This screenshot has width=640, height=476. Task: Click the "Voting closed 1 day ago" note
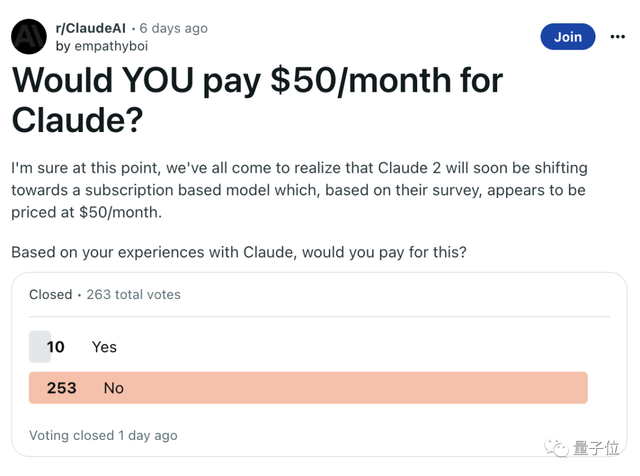click(x=103, y=435)
